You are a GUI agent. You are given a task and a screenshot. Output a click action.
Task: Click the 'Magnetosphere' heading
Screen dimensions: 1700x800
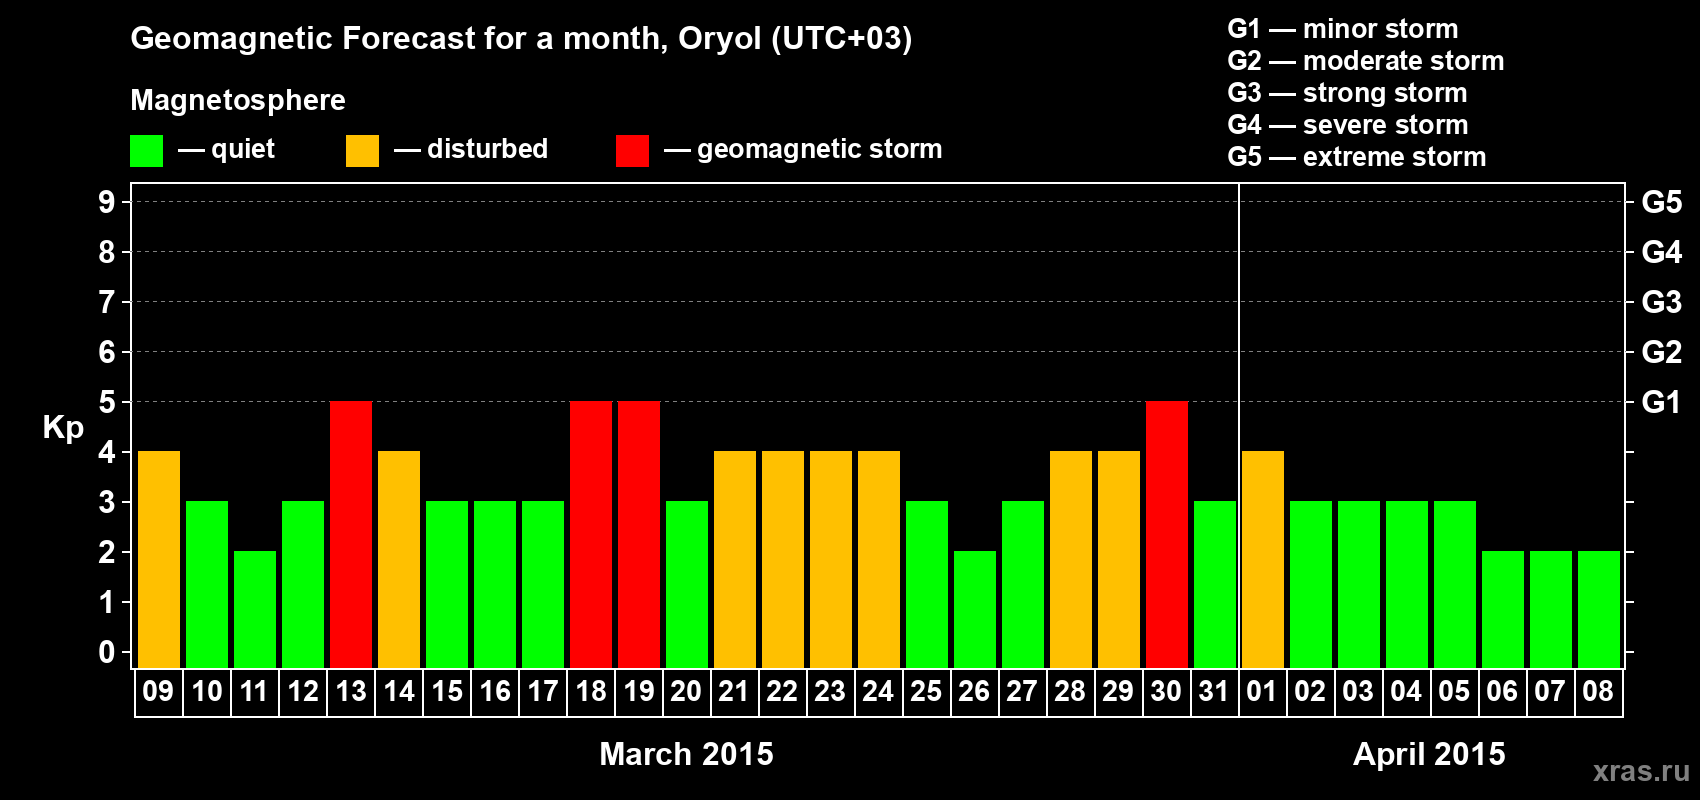click(238, 100)
